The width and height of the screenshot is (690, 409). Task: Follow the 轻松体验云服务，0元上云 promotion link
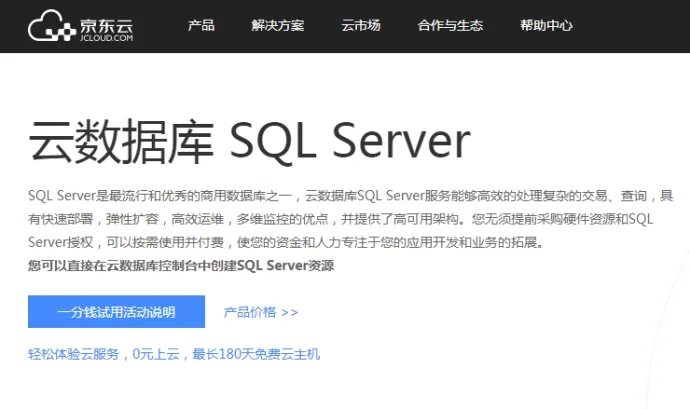(x=174, y=354)
